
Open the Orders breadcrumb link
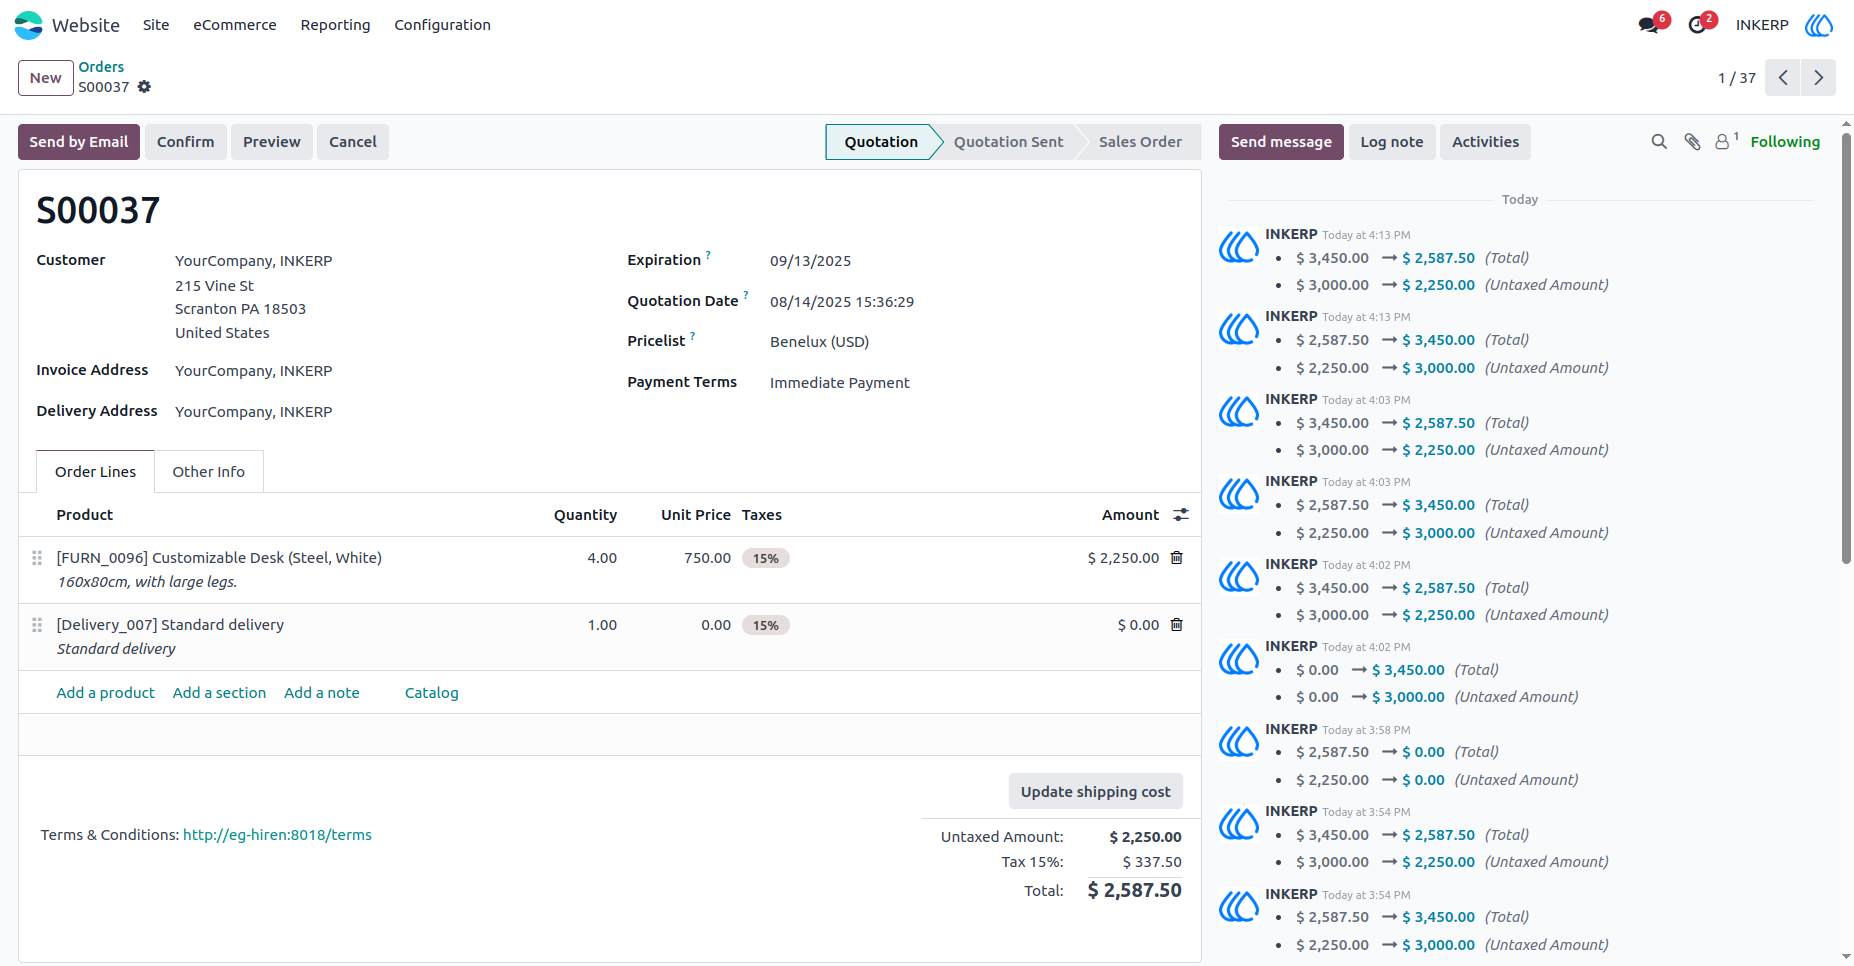coord(102,67)
